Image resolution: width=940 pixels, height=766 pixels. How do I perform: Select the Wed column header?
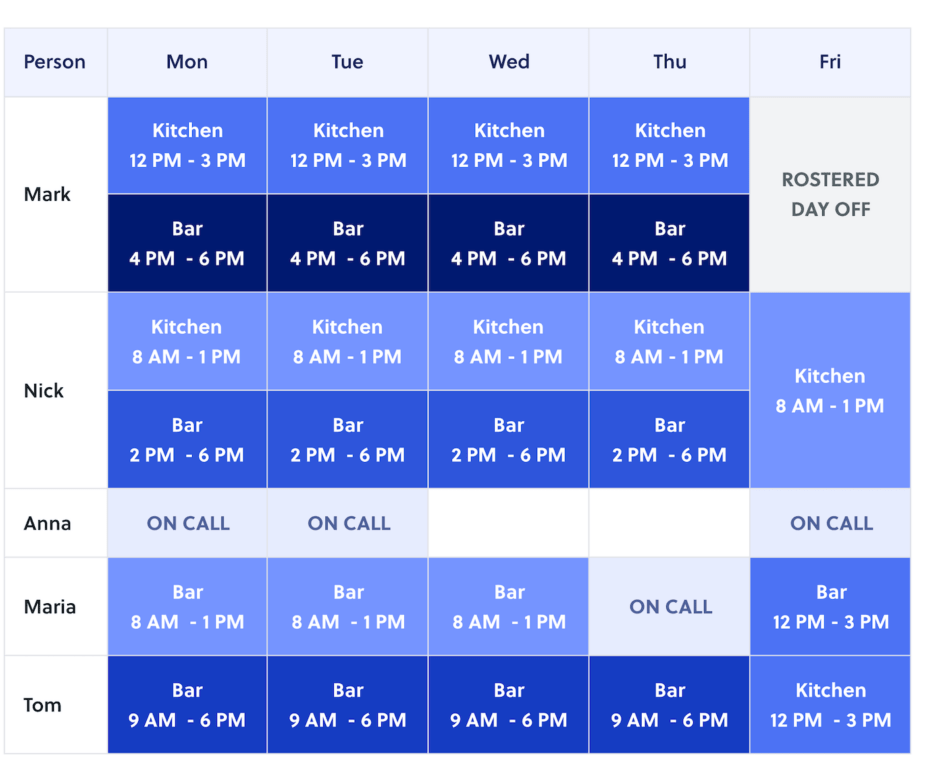coord(509,62)
